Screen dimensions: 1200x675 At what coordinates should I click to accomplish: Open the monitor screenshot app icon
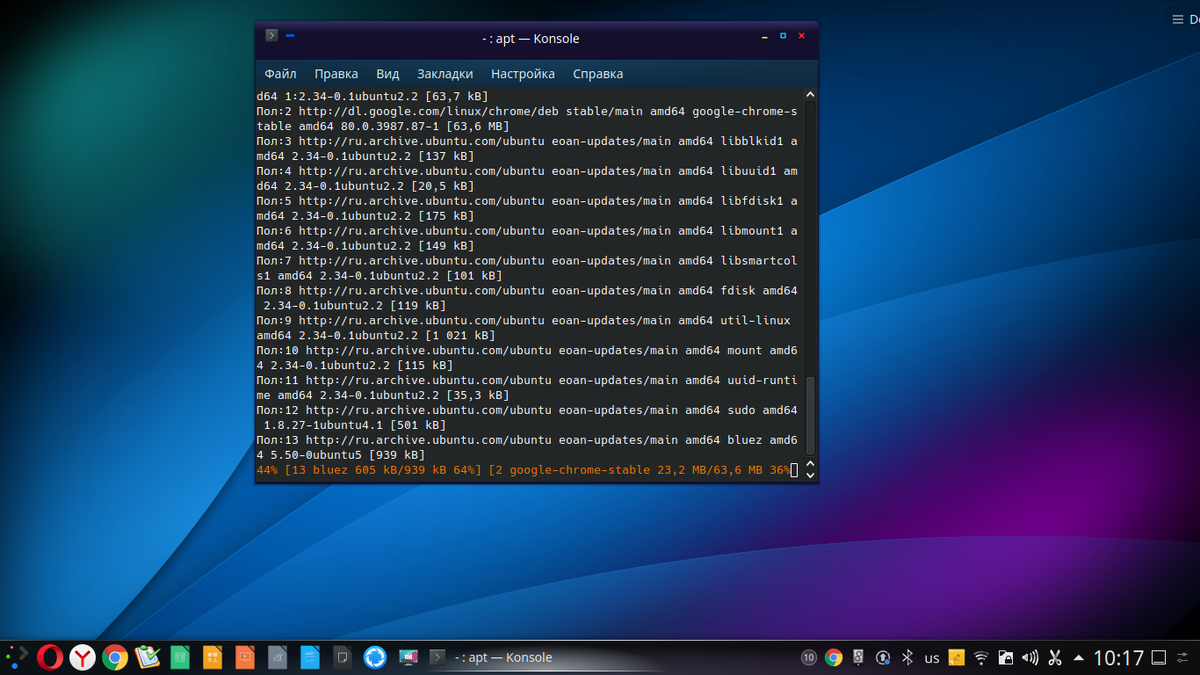pyautogui.click(x=407, y=657)
